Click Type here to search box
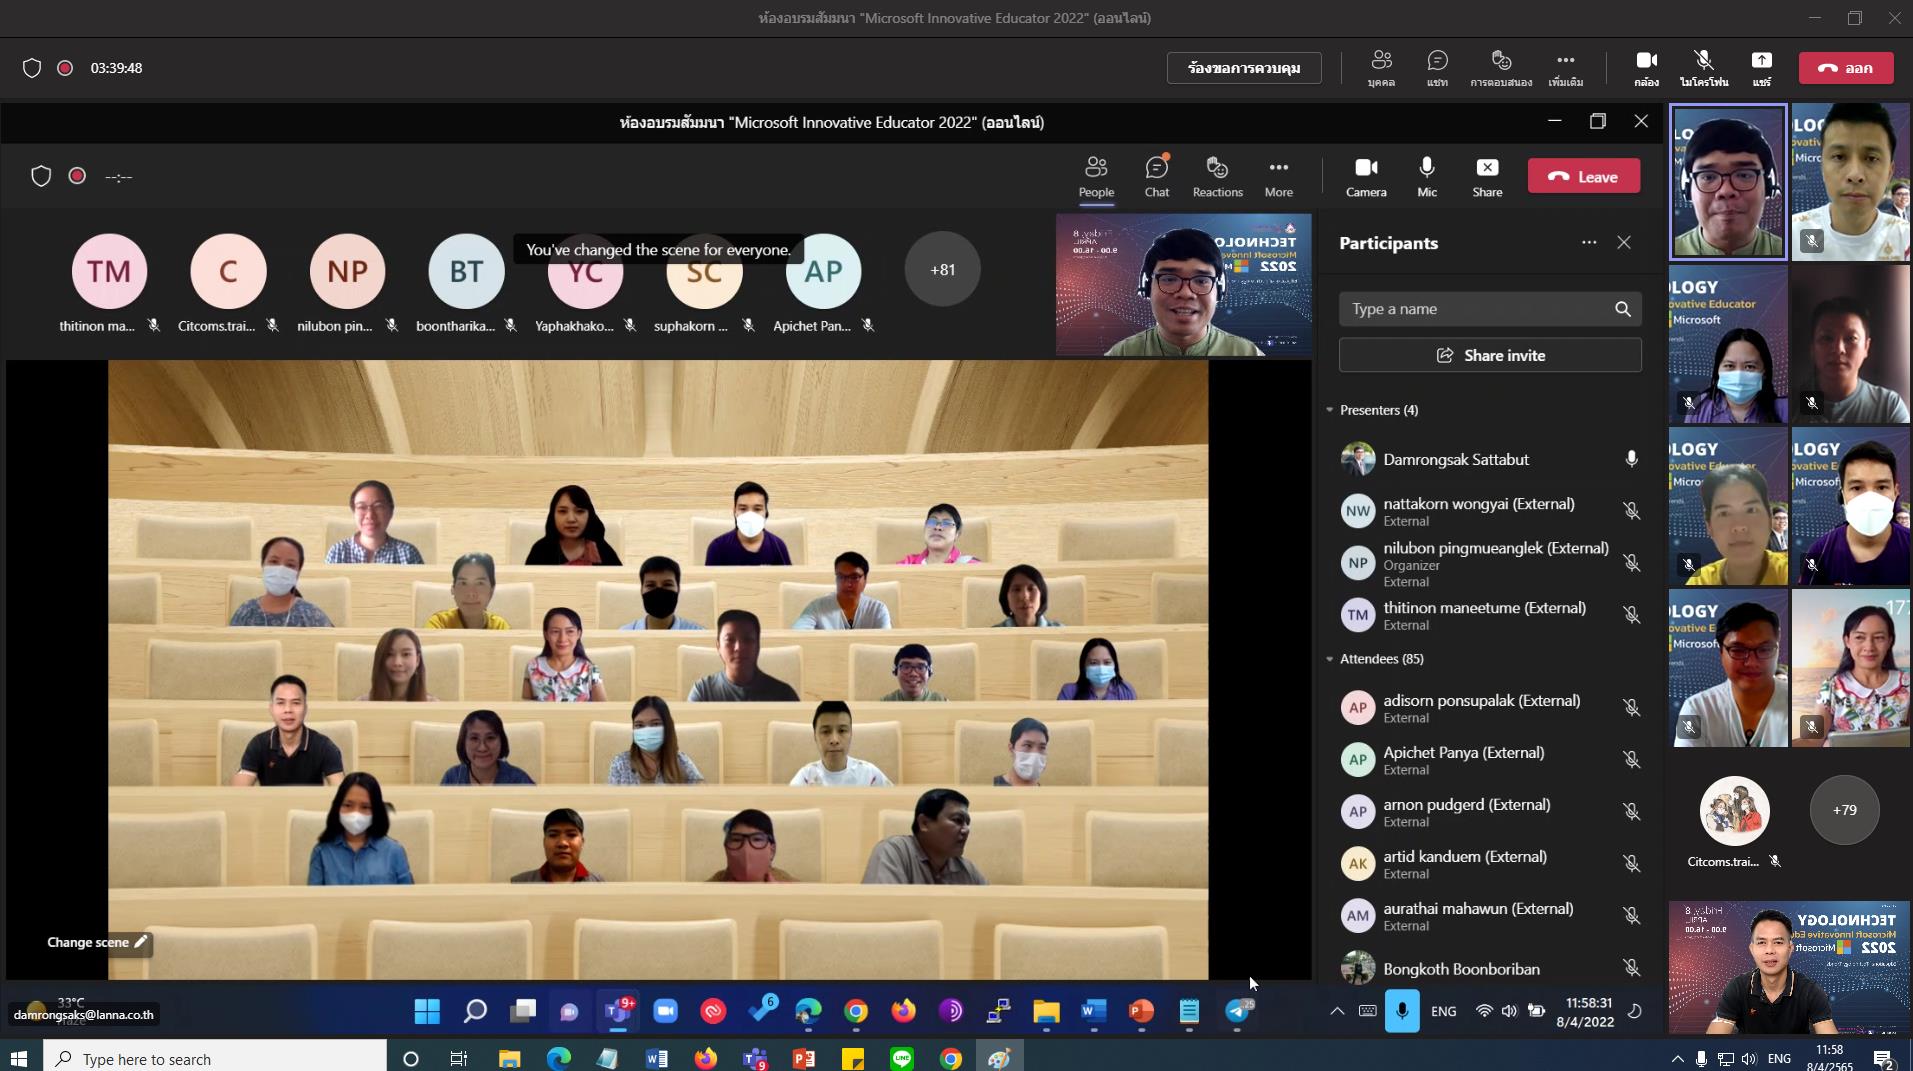 tap(215, 1058)
